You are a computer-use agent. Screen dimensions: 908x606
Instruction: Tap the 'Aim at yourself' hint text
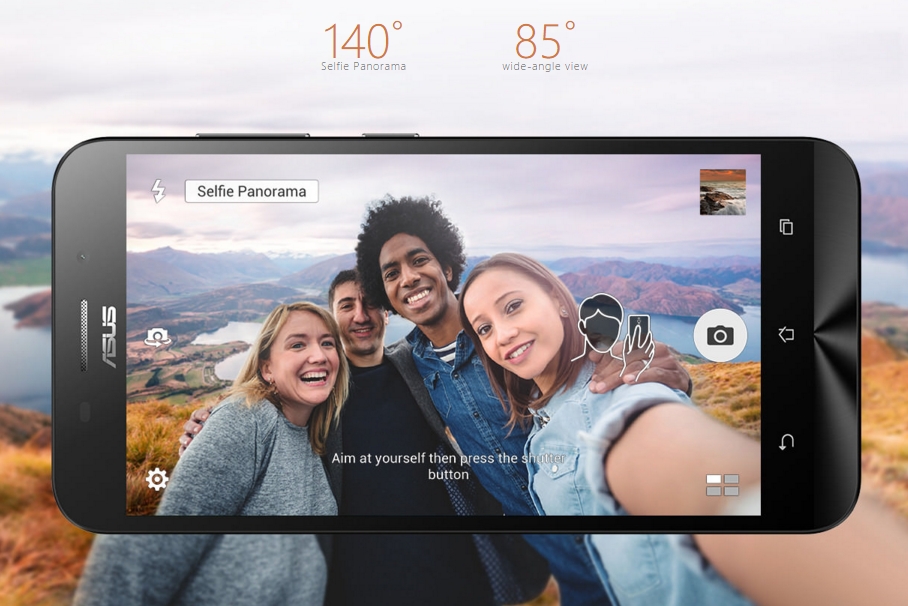pyautogui.click(x=448, y=466)
